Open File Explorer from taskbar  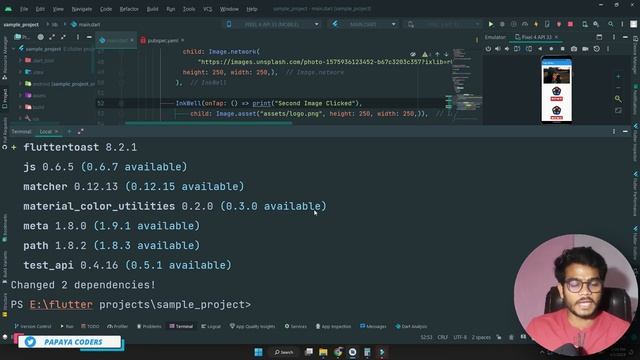click(x=323, y=352)
